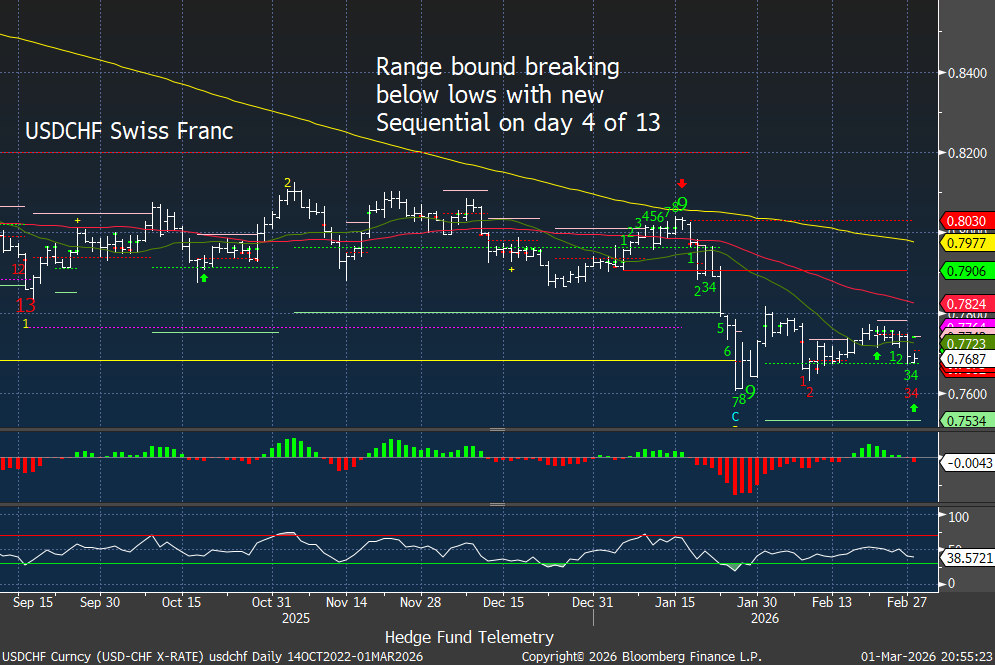Click the red down arrow above January 15
995x665 pixels.
[682, 184]
